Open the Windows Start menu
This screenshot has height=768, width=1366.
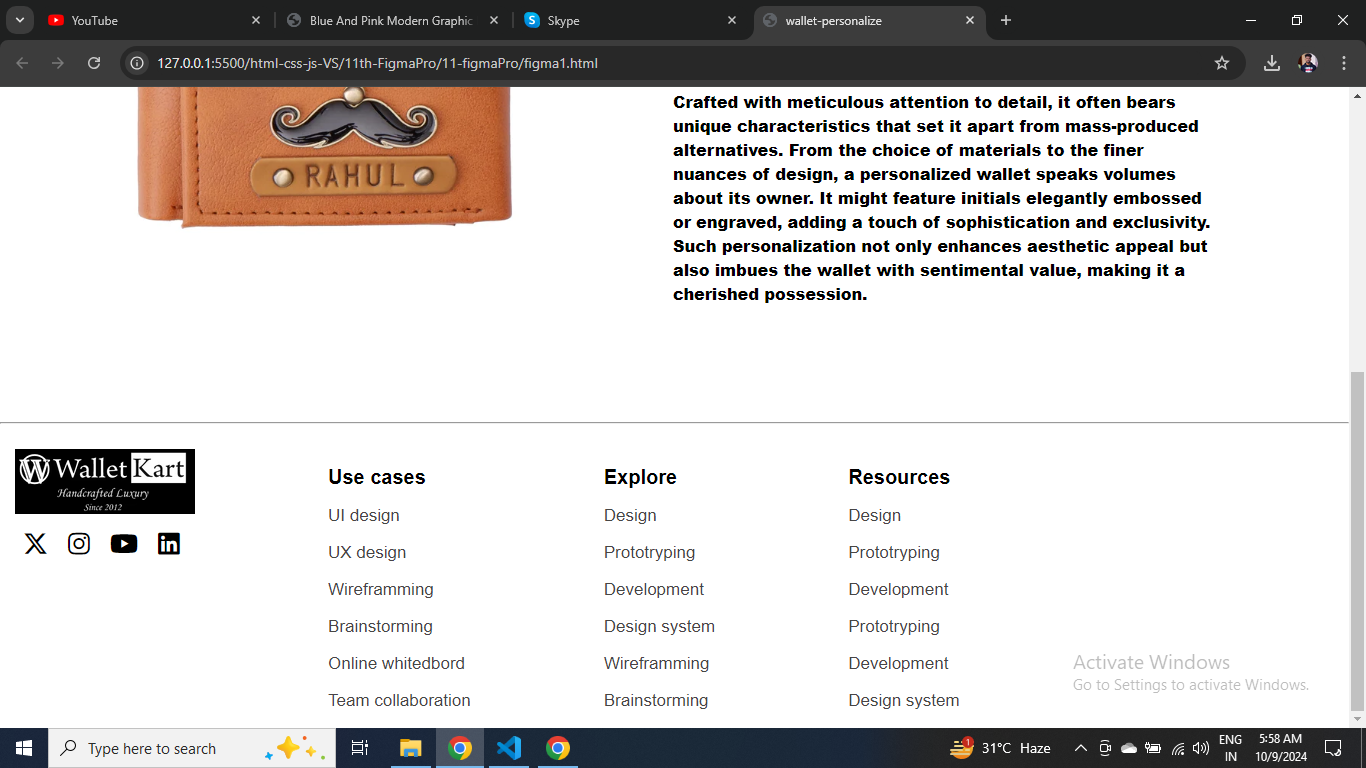coord(24,748)
